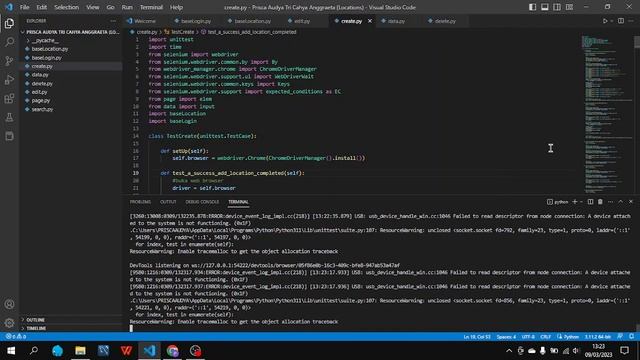640x360 pixels.
Task: Open the Testing flask view
Action: coord(9,117)
